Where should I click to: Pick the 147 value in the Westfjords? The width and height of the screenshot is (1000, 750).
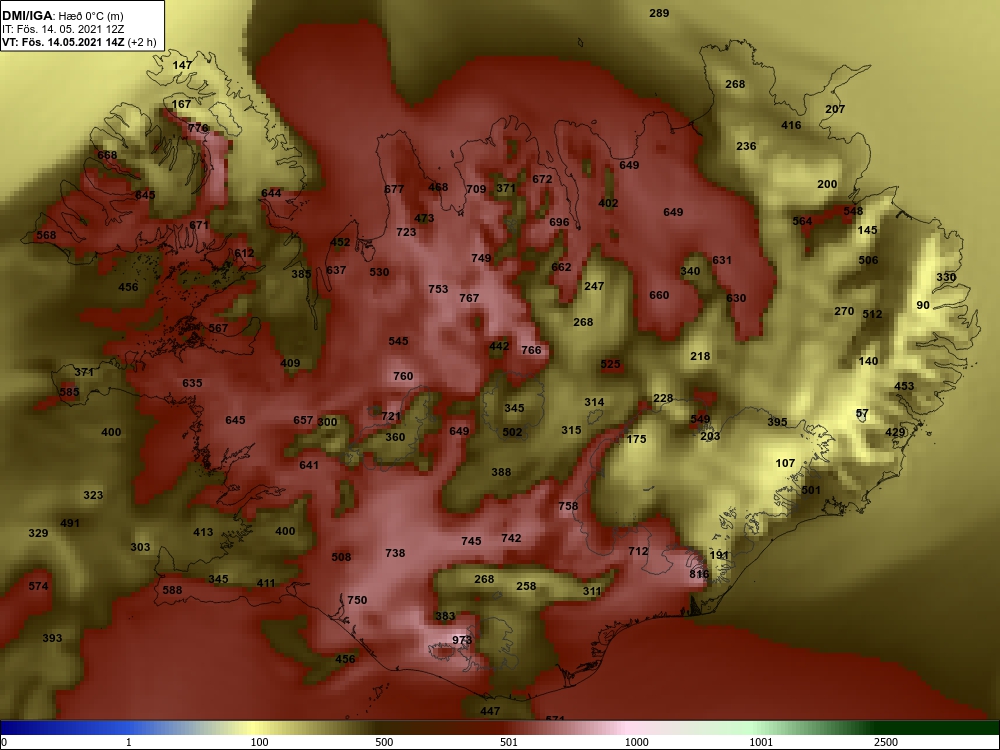pos(182,65)
